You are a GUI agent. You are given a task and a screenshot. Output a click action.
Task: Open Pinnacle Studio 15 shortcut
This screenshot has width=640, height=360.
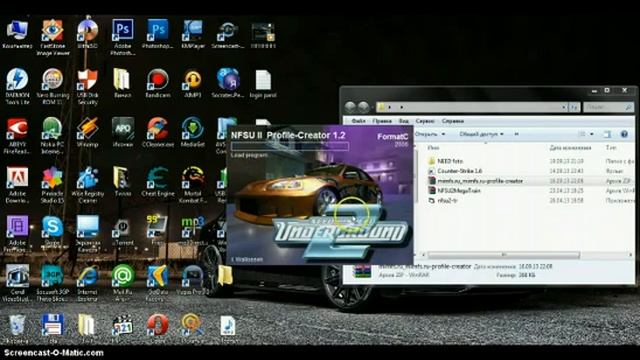(x=52, y=185)
